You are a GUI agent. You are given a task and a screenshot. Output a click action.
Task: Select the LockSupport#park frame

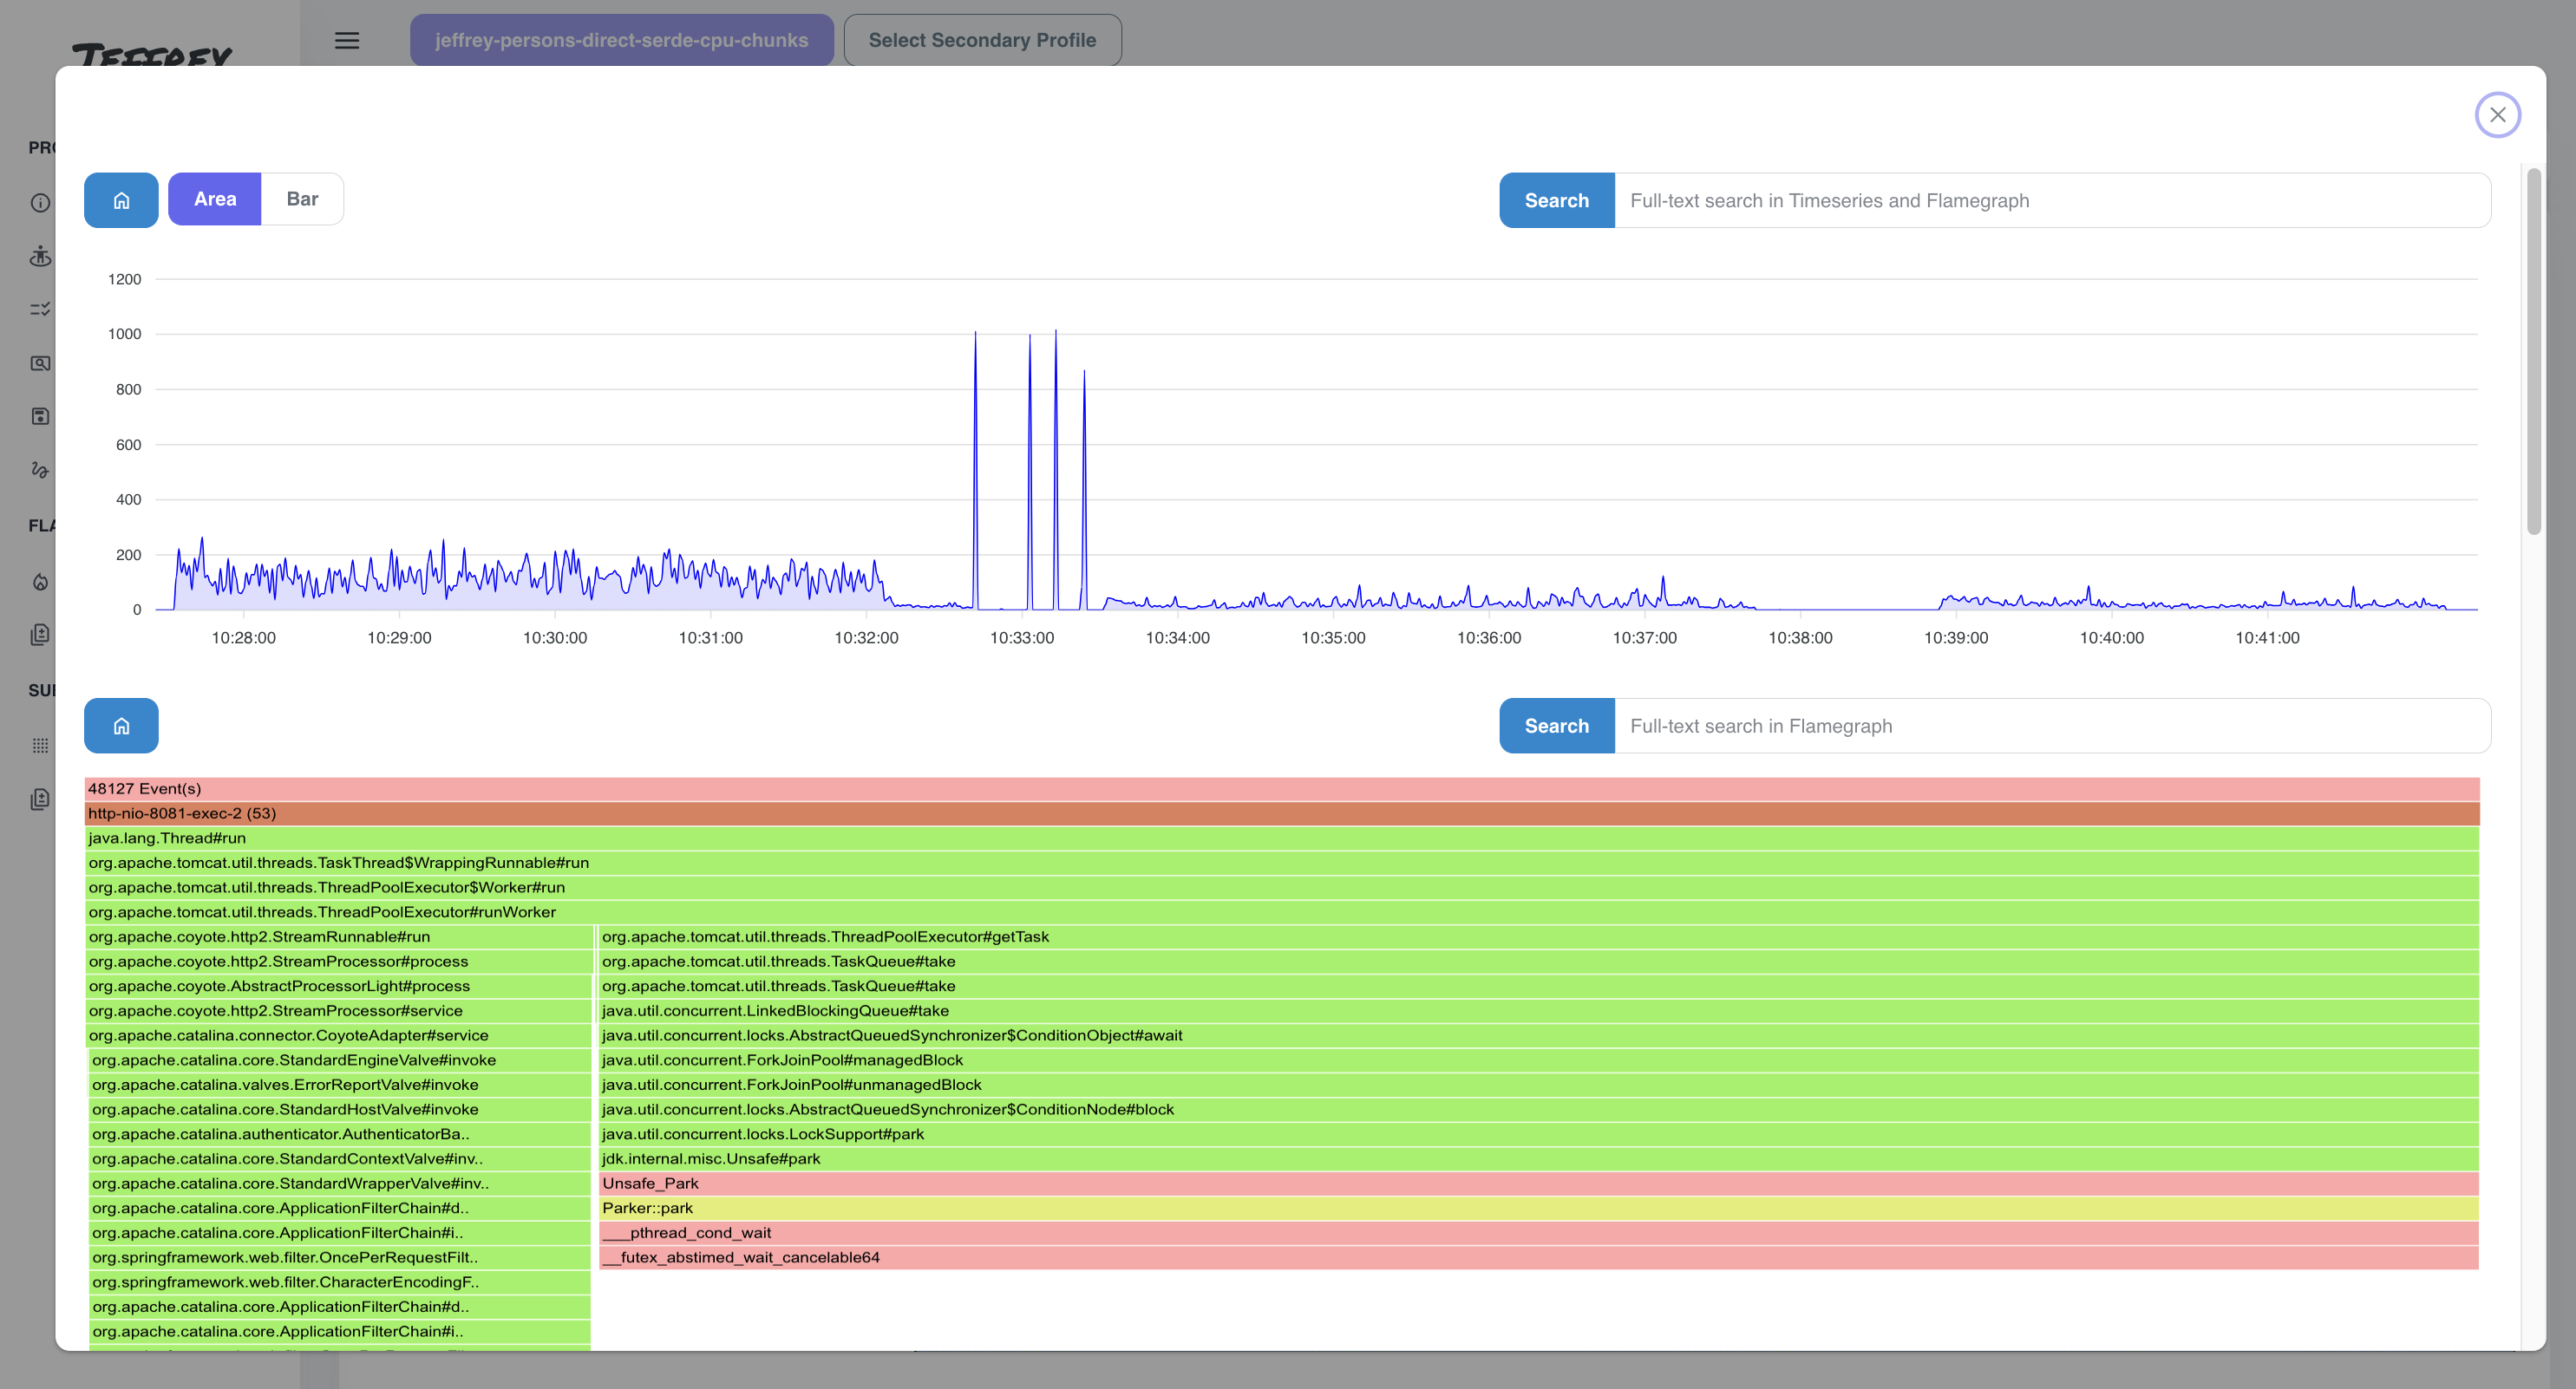point(1538,1134)
